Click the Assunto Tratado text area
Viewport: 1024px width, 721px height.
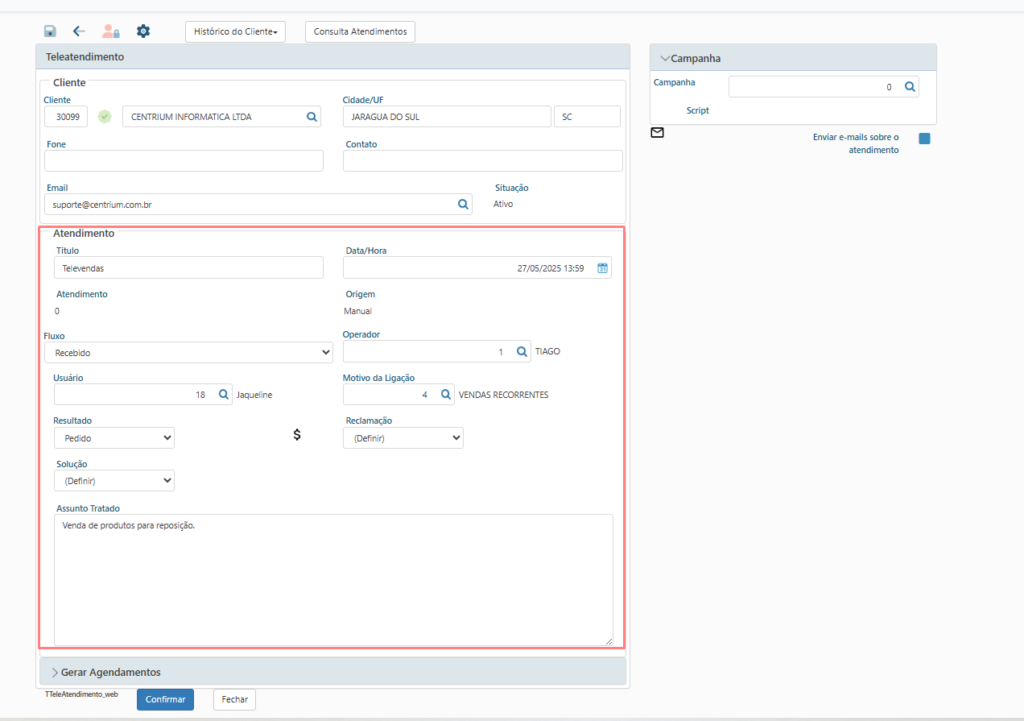[333, 580]
